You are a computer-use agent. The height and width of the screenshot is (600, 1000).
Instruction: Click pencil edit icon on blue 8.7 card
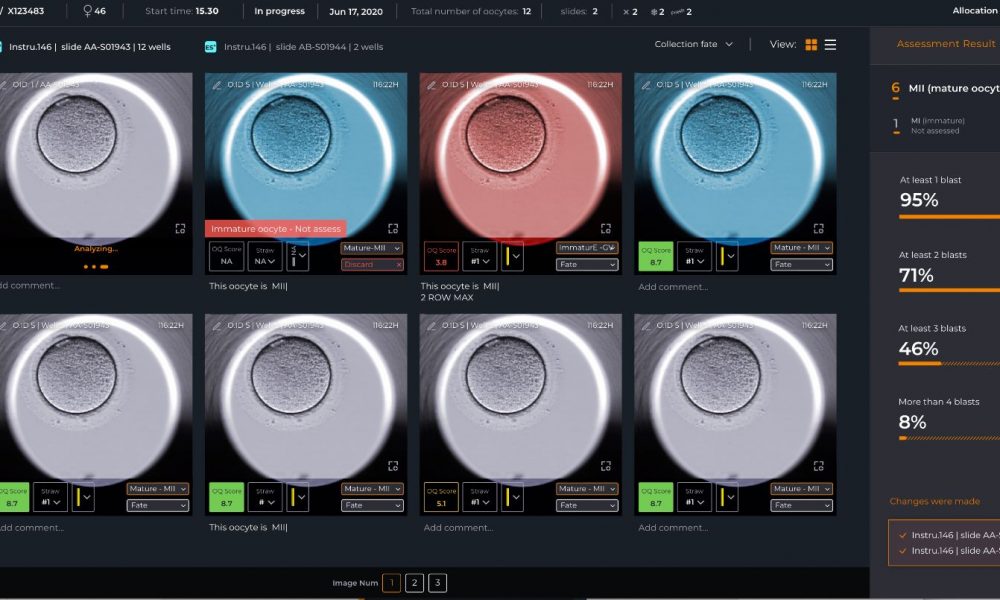tap(646, 85)
